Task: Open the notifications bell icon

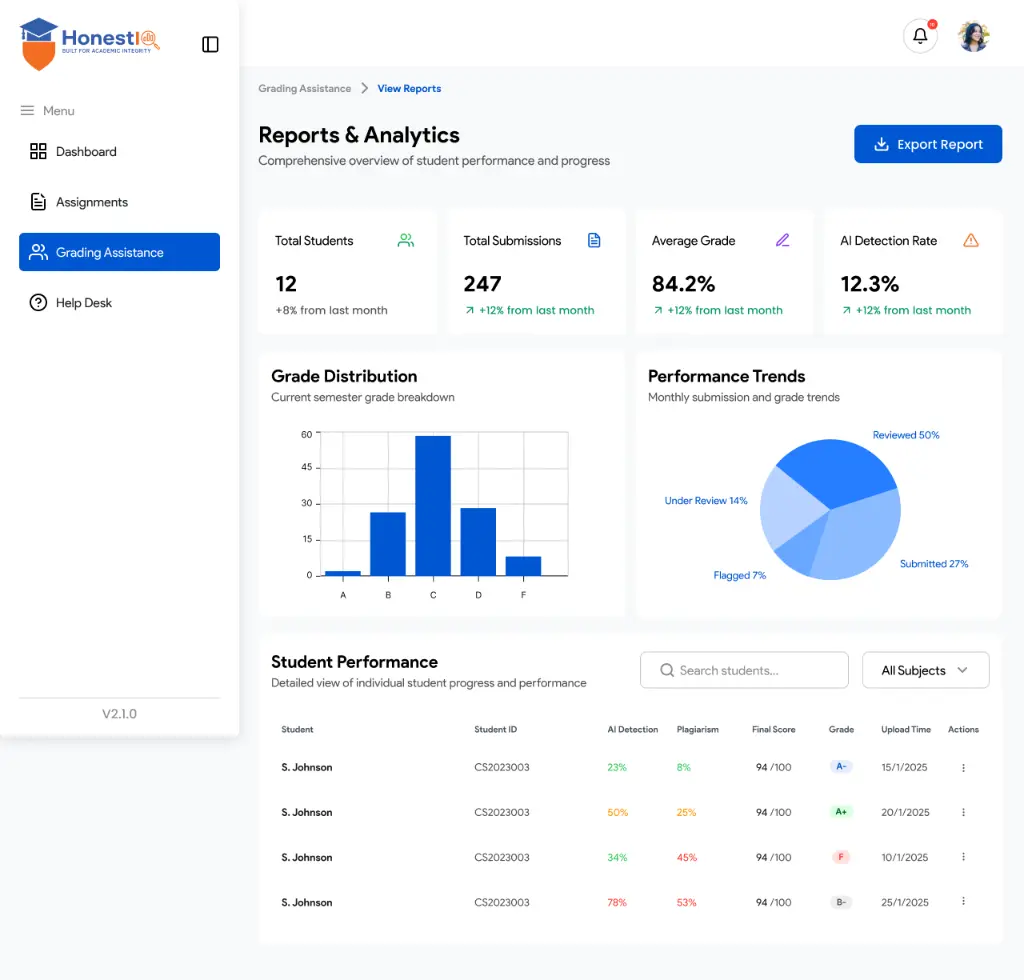Action: (920, 37)
